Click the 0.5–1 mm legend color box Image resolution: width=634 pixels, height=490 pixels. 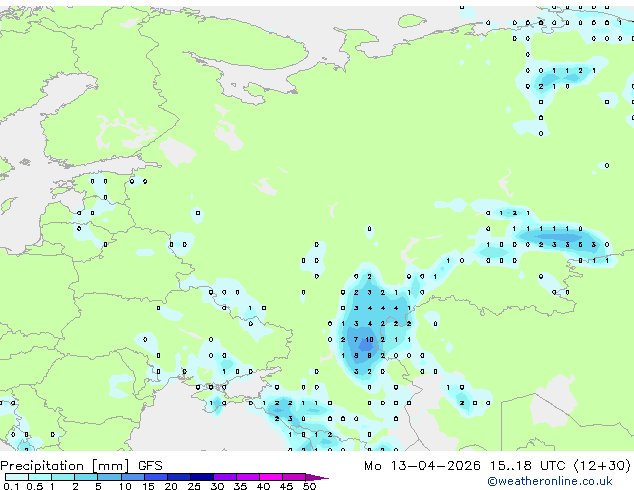[x=40, y=477]
